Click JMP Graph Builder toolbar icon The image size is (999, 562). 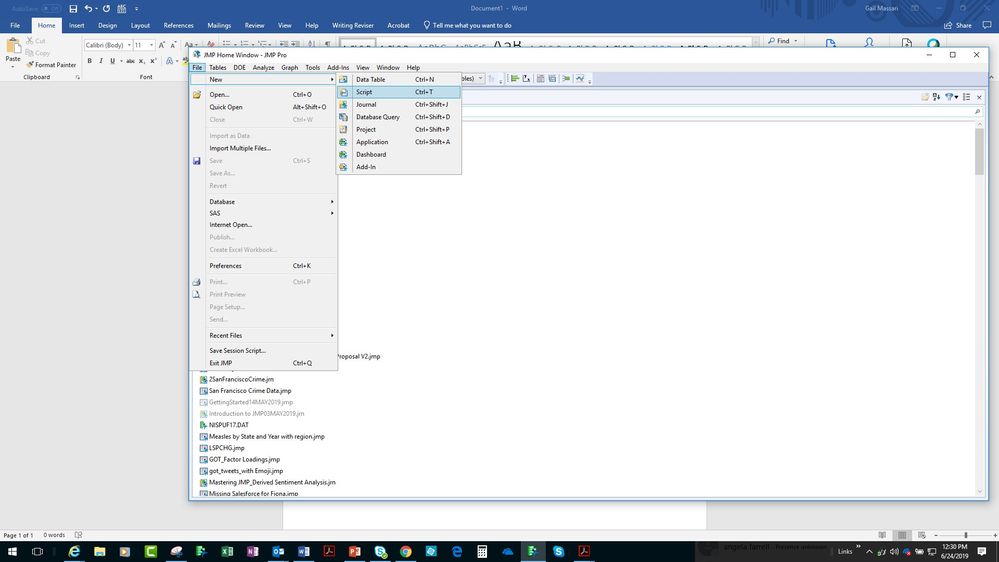(x=580, y=78)
